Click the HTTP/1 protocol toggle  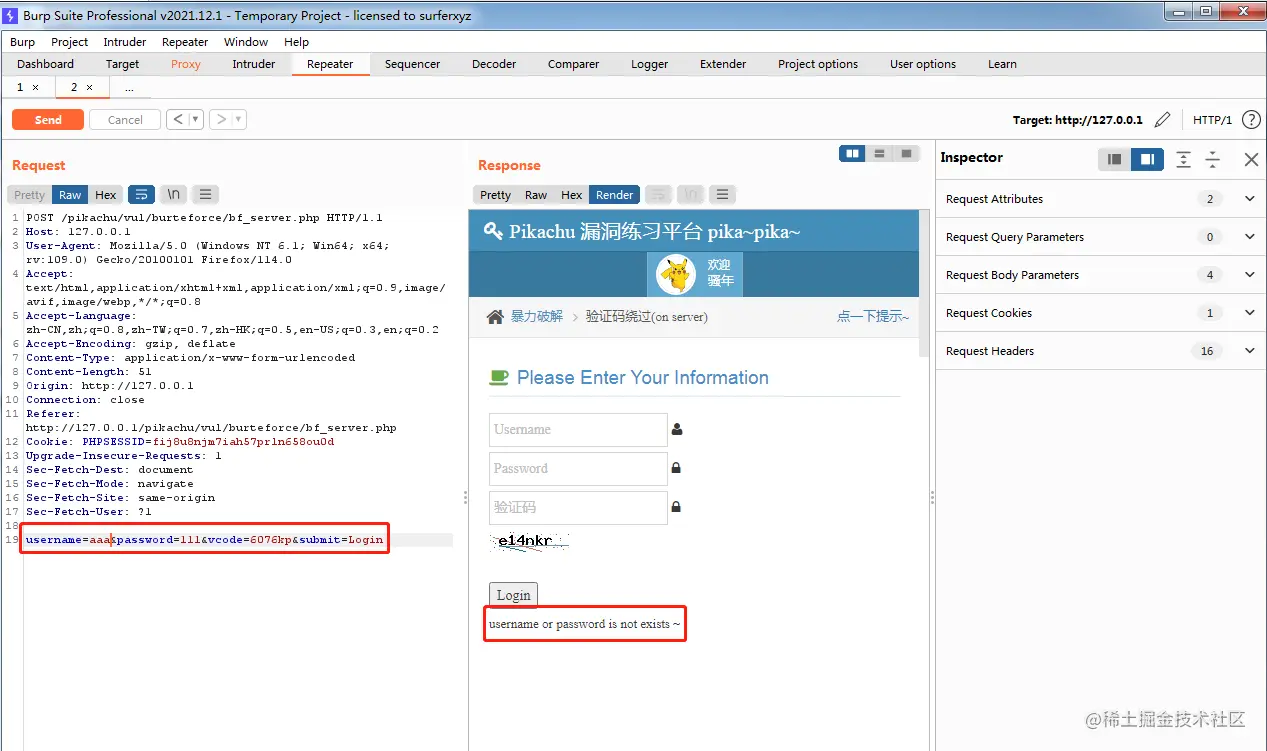[x=1212, y=120]
